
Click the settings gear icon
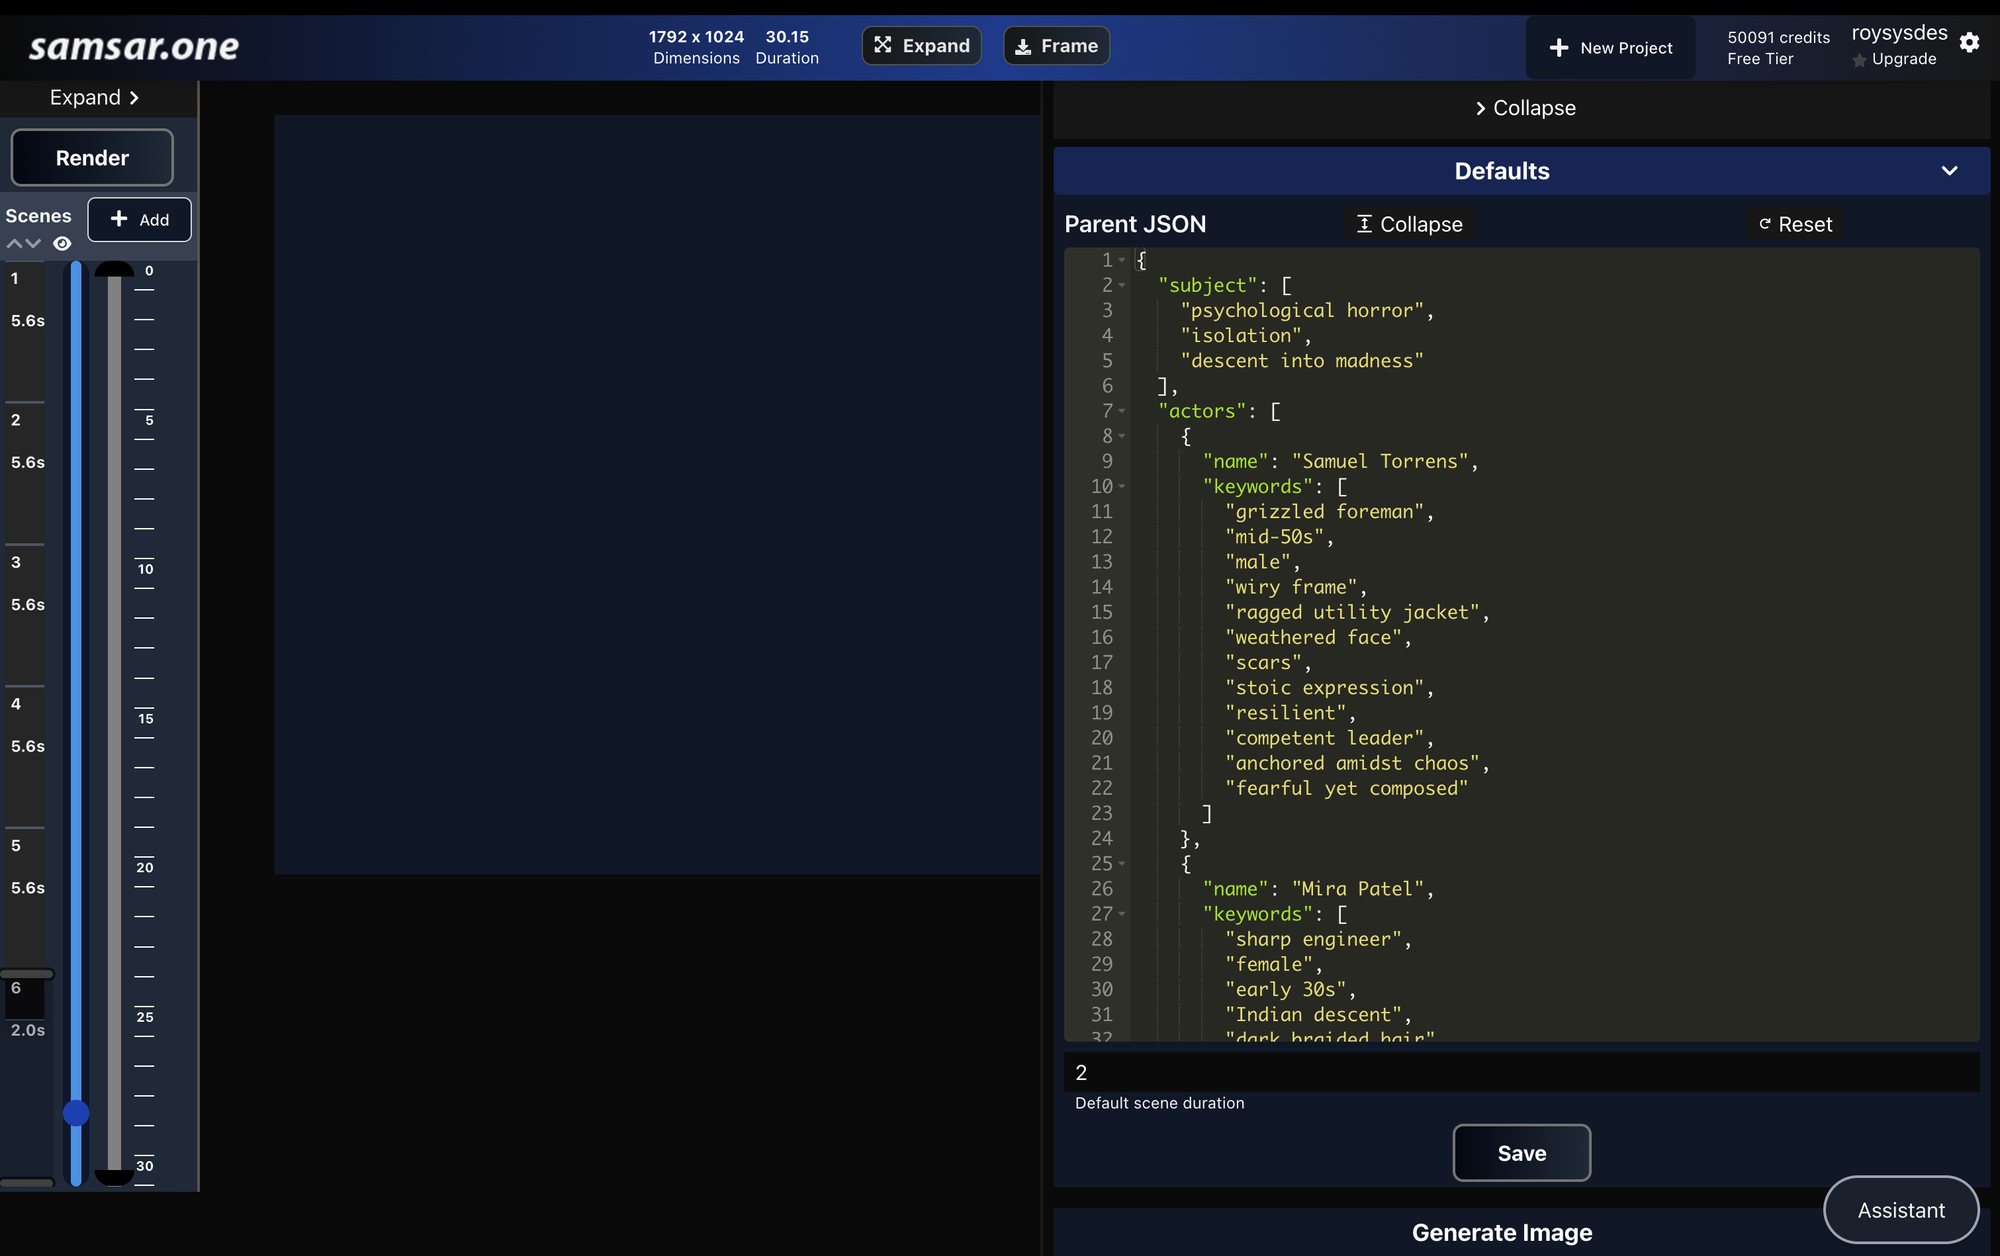coord(1969,43)
